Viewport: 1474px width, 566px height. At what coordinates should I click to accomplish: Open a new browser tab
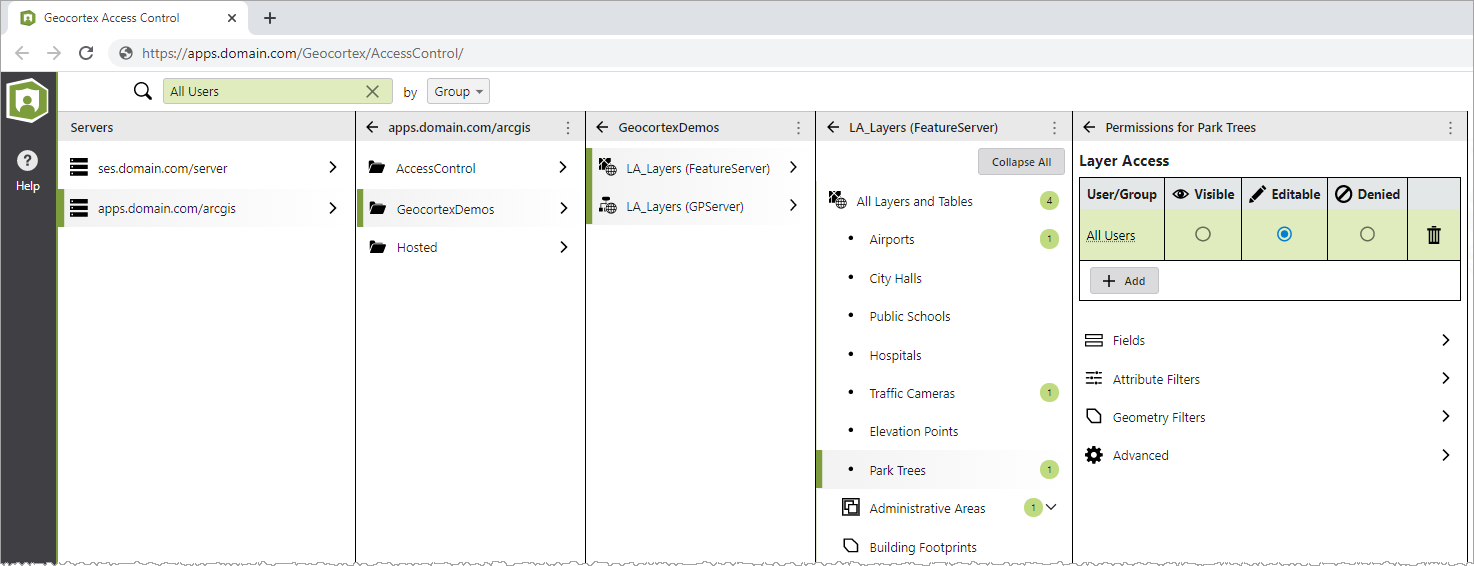[x=270, y=18]
